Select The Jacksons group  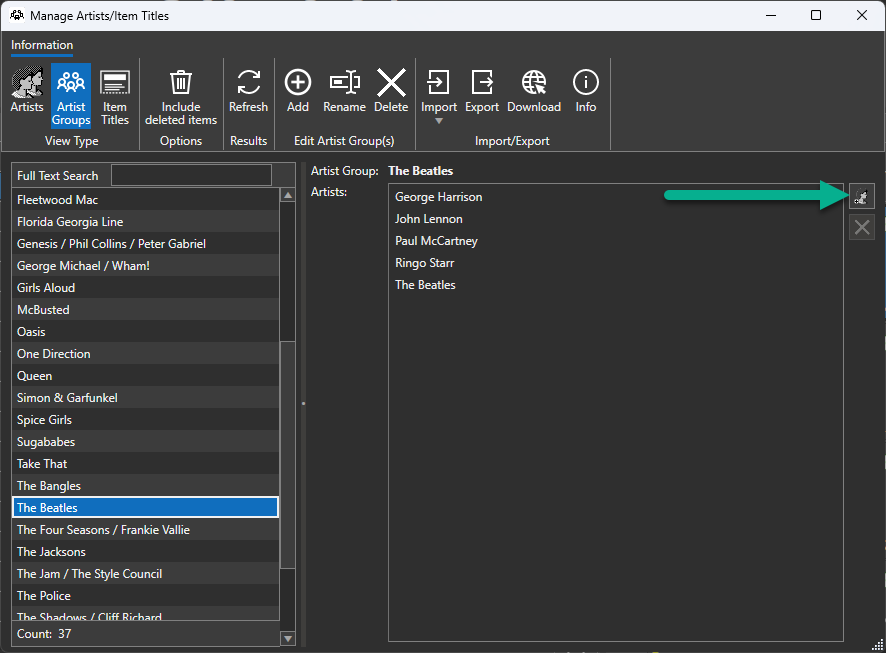tap(145, 552)
